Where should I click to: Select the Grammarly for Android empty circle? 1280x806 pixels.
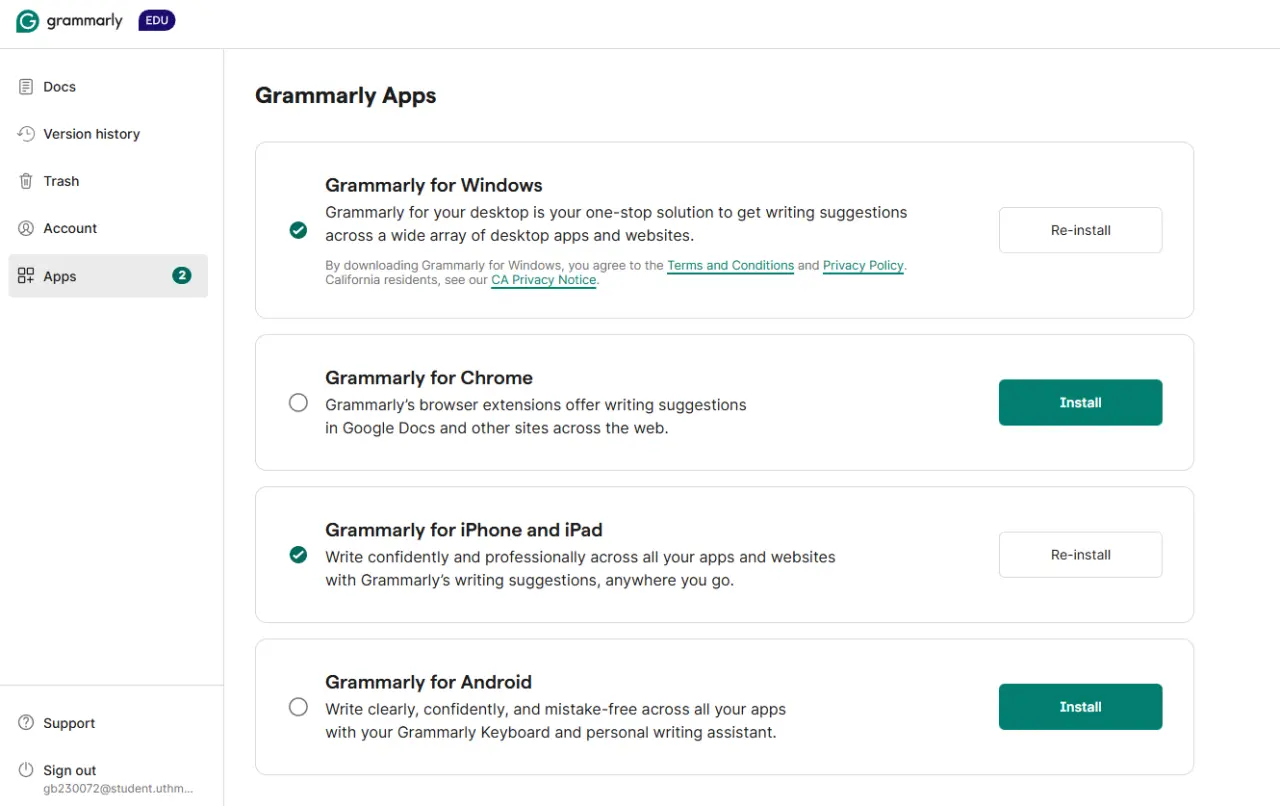click(x=298, y=707)
